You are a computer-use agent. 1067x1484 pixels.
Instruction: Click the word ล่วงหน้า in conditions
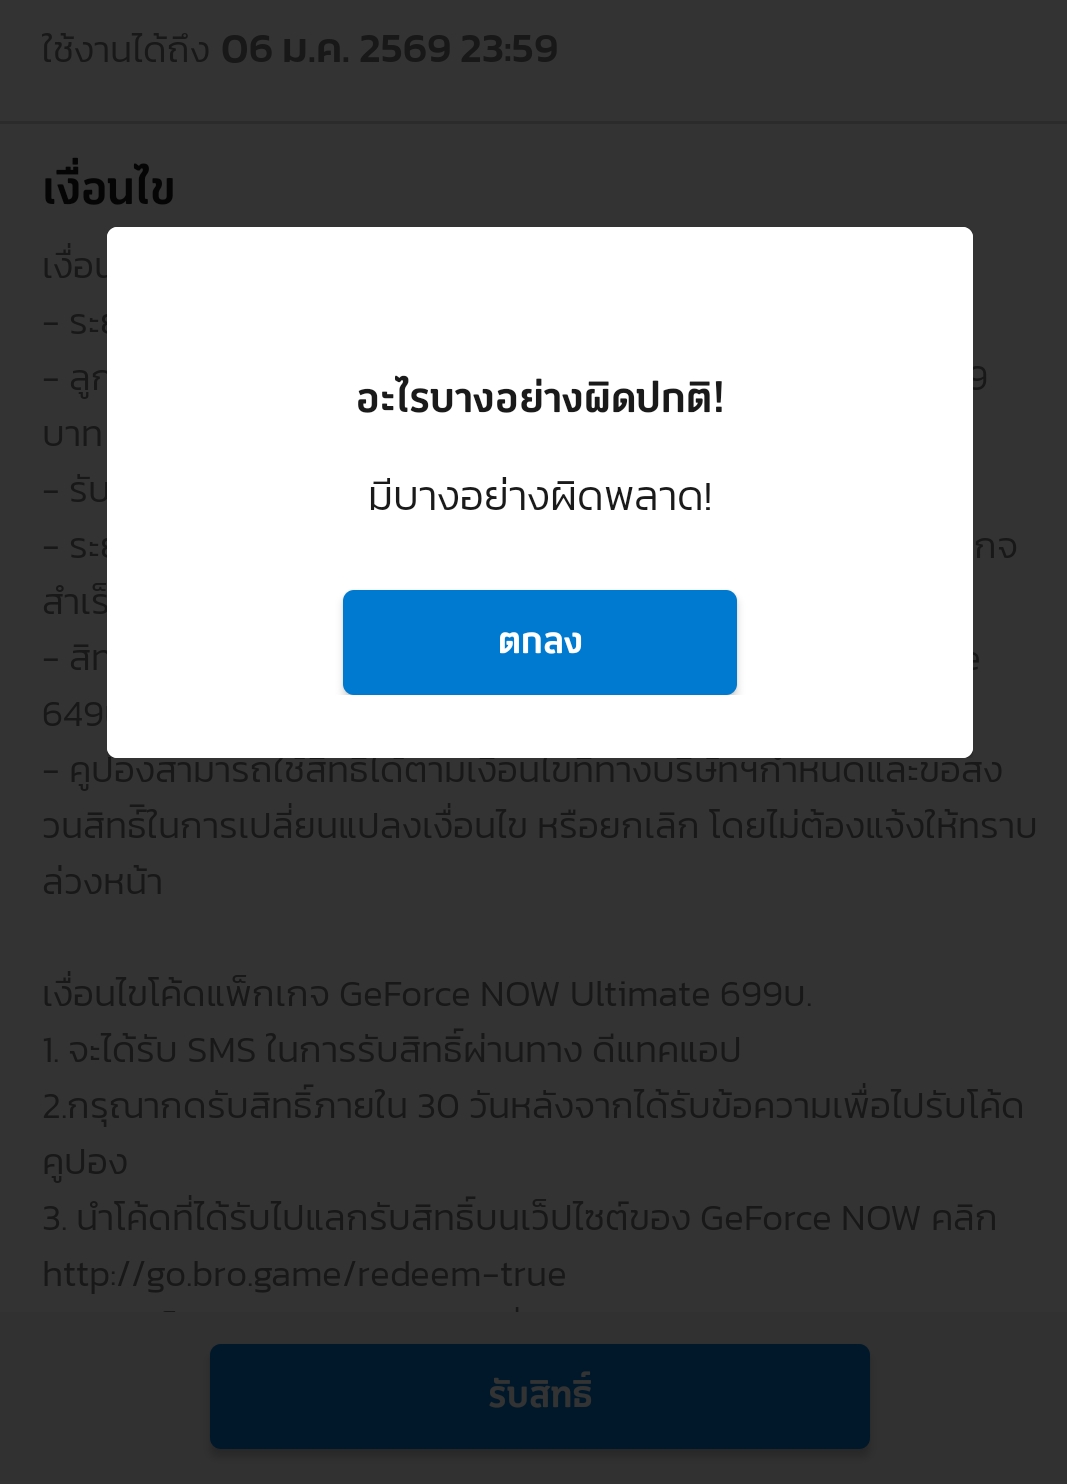(102, 882)
